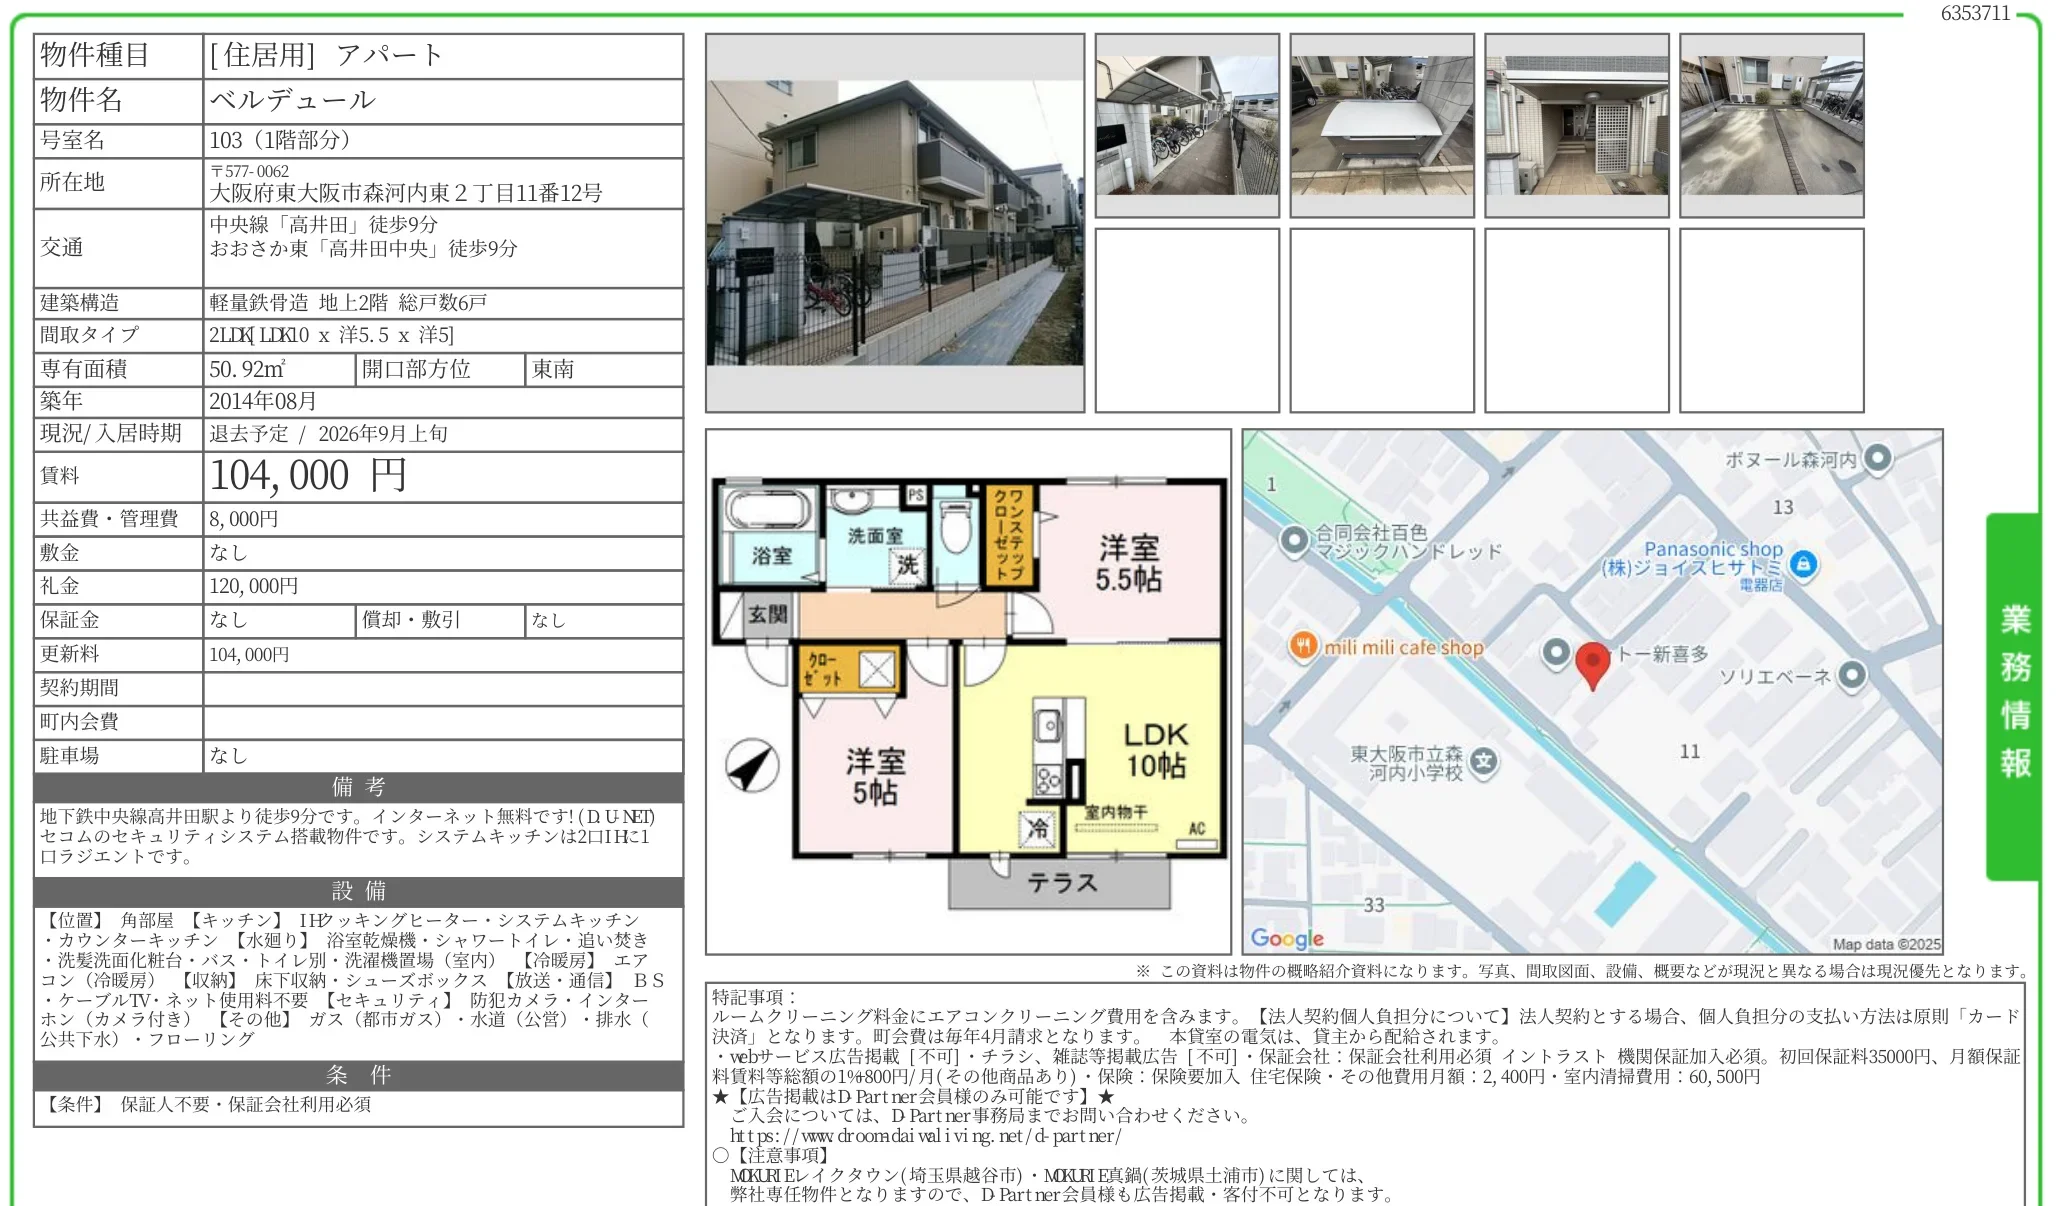The image size is (2056, 1206).
Task: Click the ウォークインクローゼット yellow label
Action: (x=1009, y=535)
